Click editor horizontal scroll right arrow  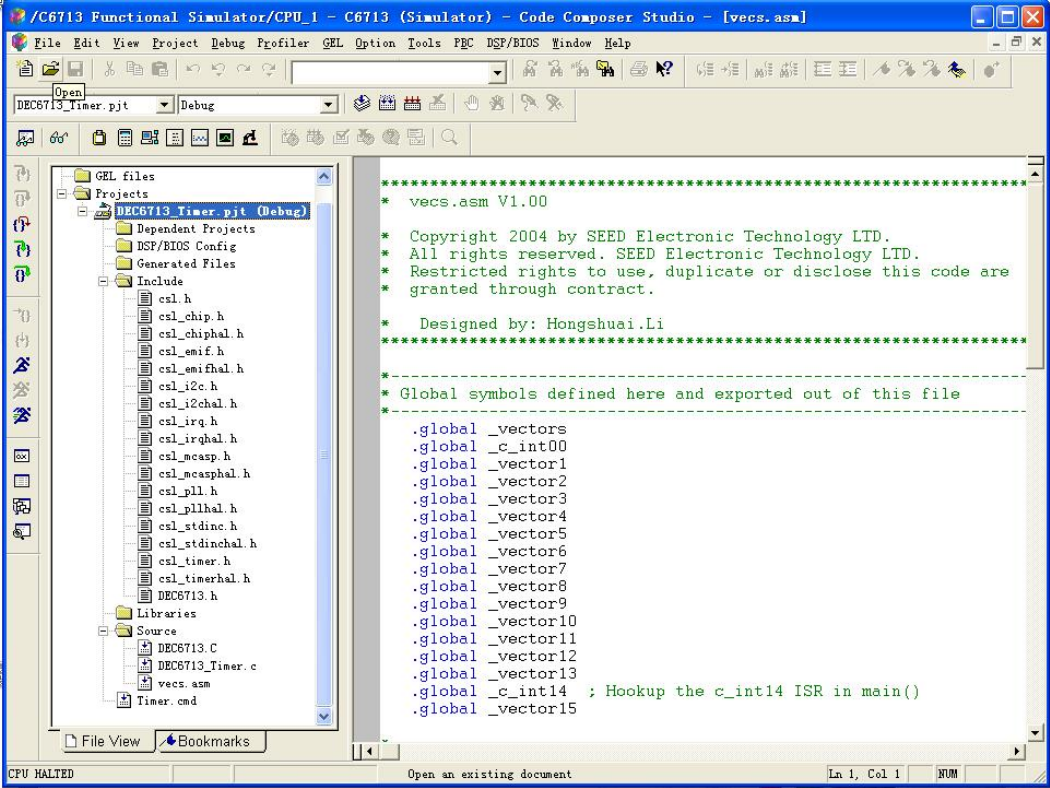coord(1017,751)
